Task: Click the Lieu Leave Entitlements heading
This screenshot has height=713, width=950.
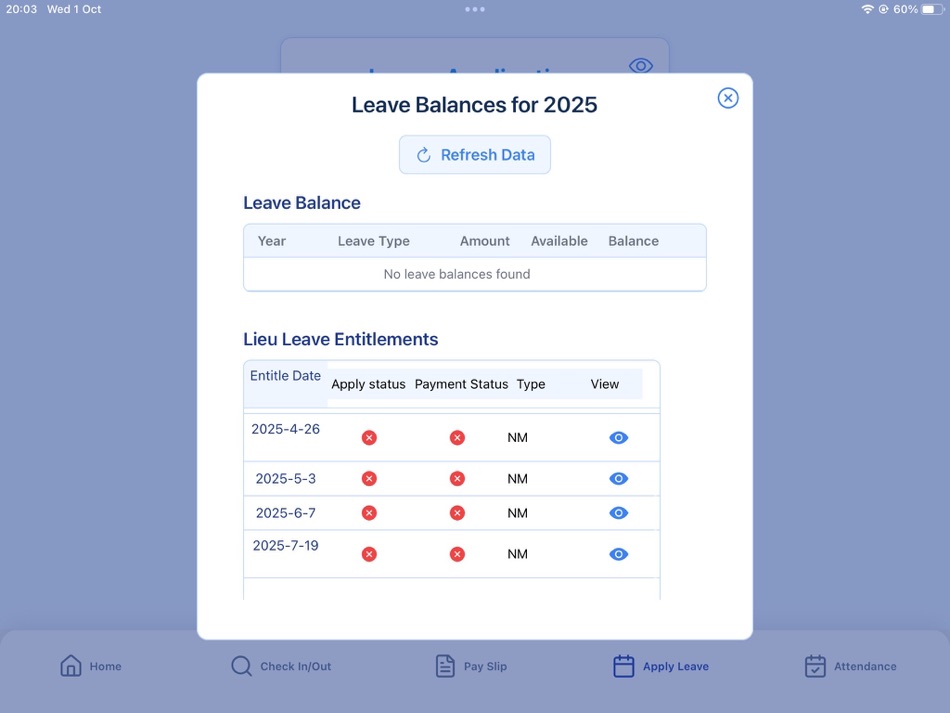Action: click(x=340, y=339)
